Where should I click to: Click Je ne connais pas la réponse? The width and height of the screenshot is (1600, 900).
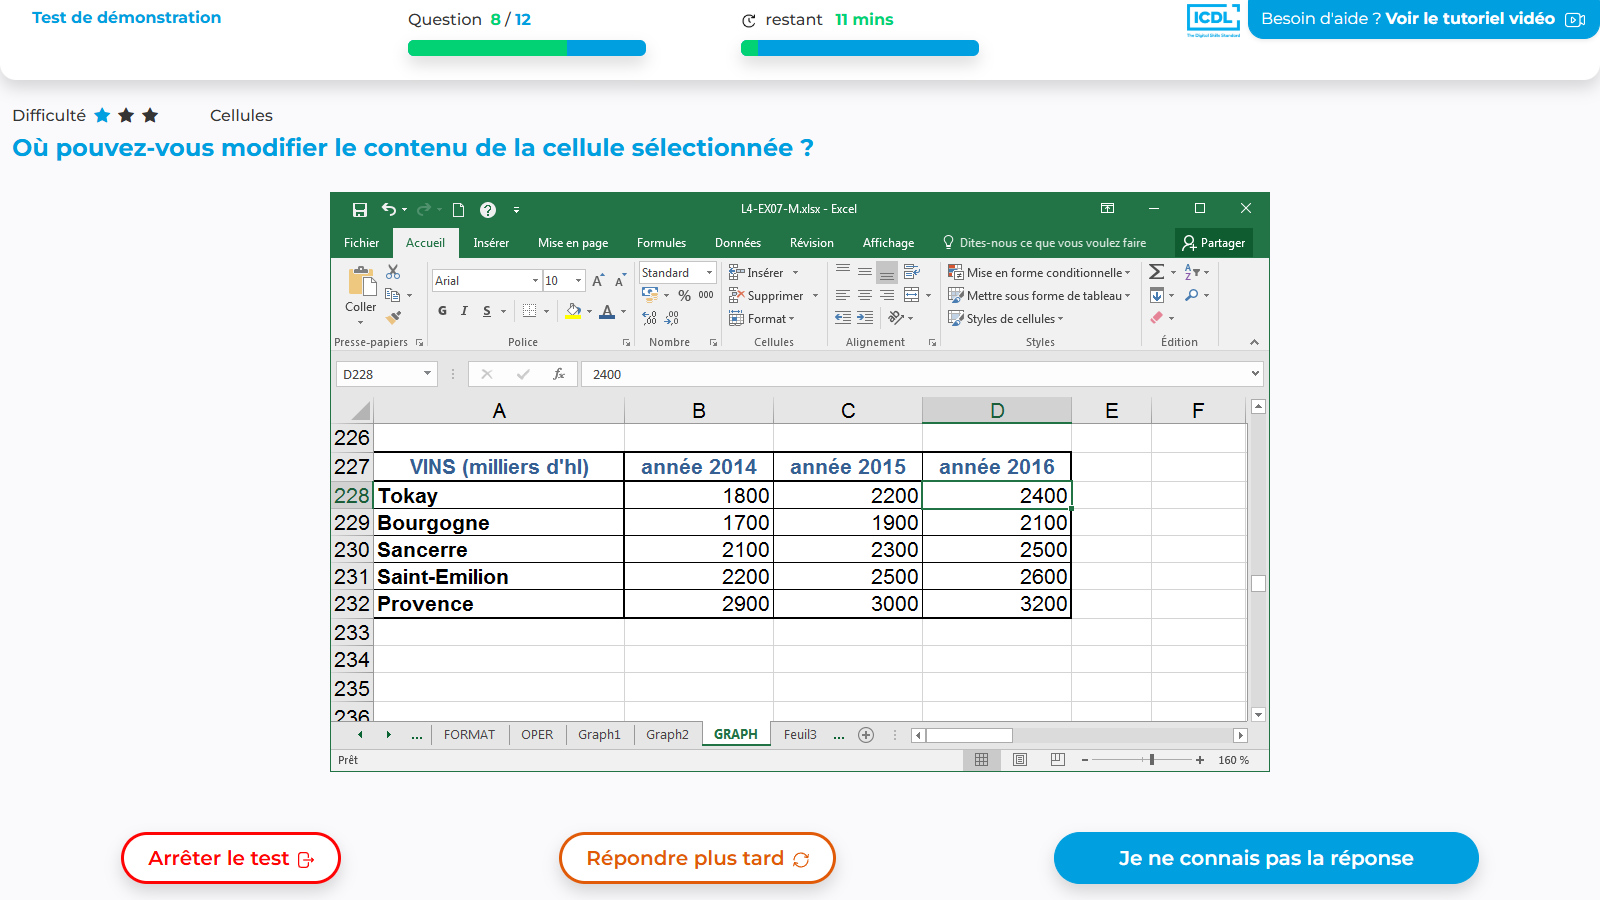[x=1266, y=858]
